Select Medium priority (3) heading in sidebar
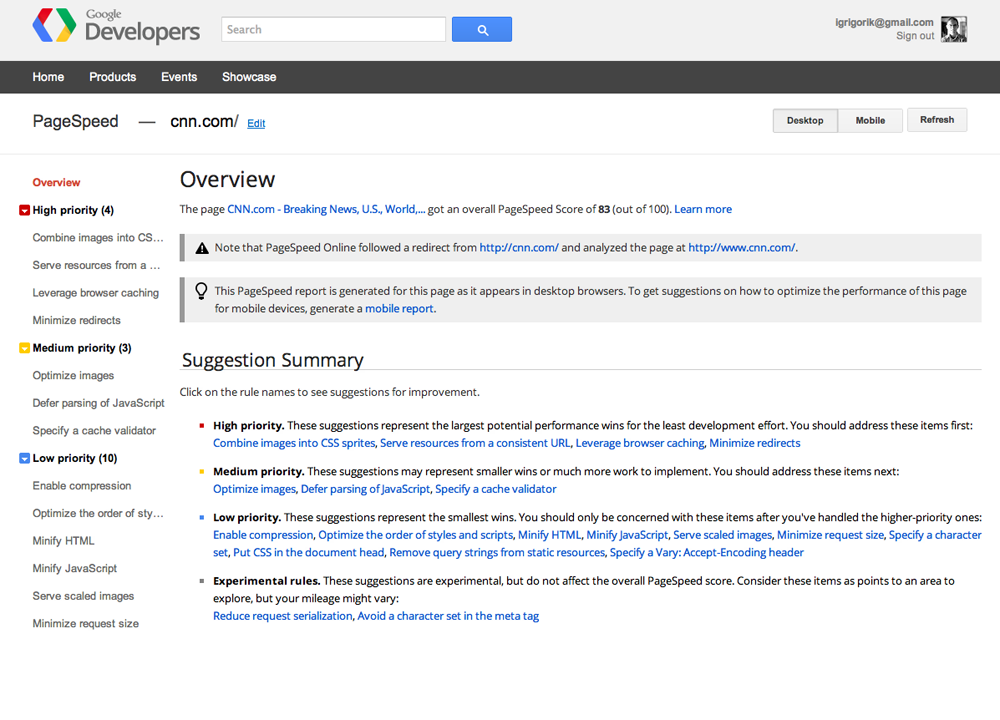Screen dimensions: 1000x720 point(82,348)
